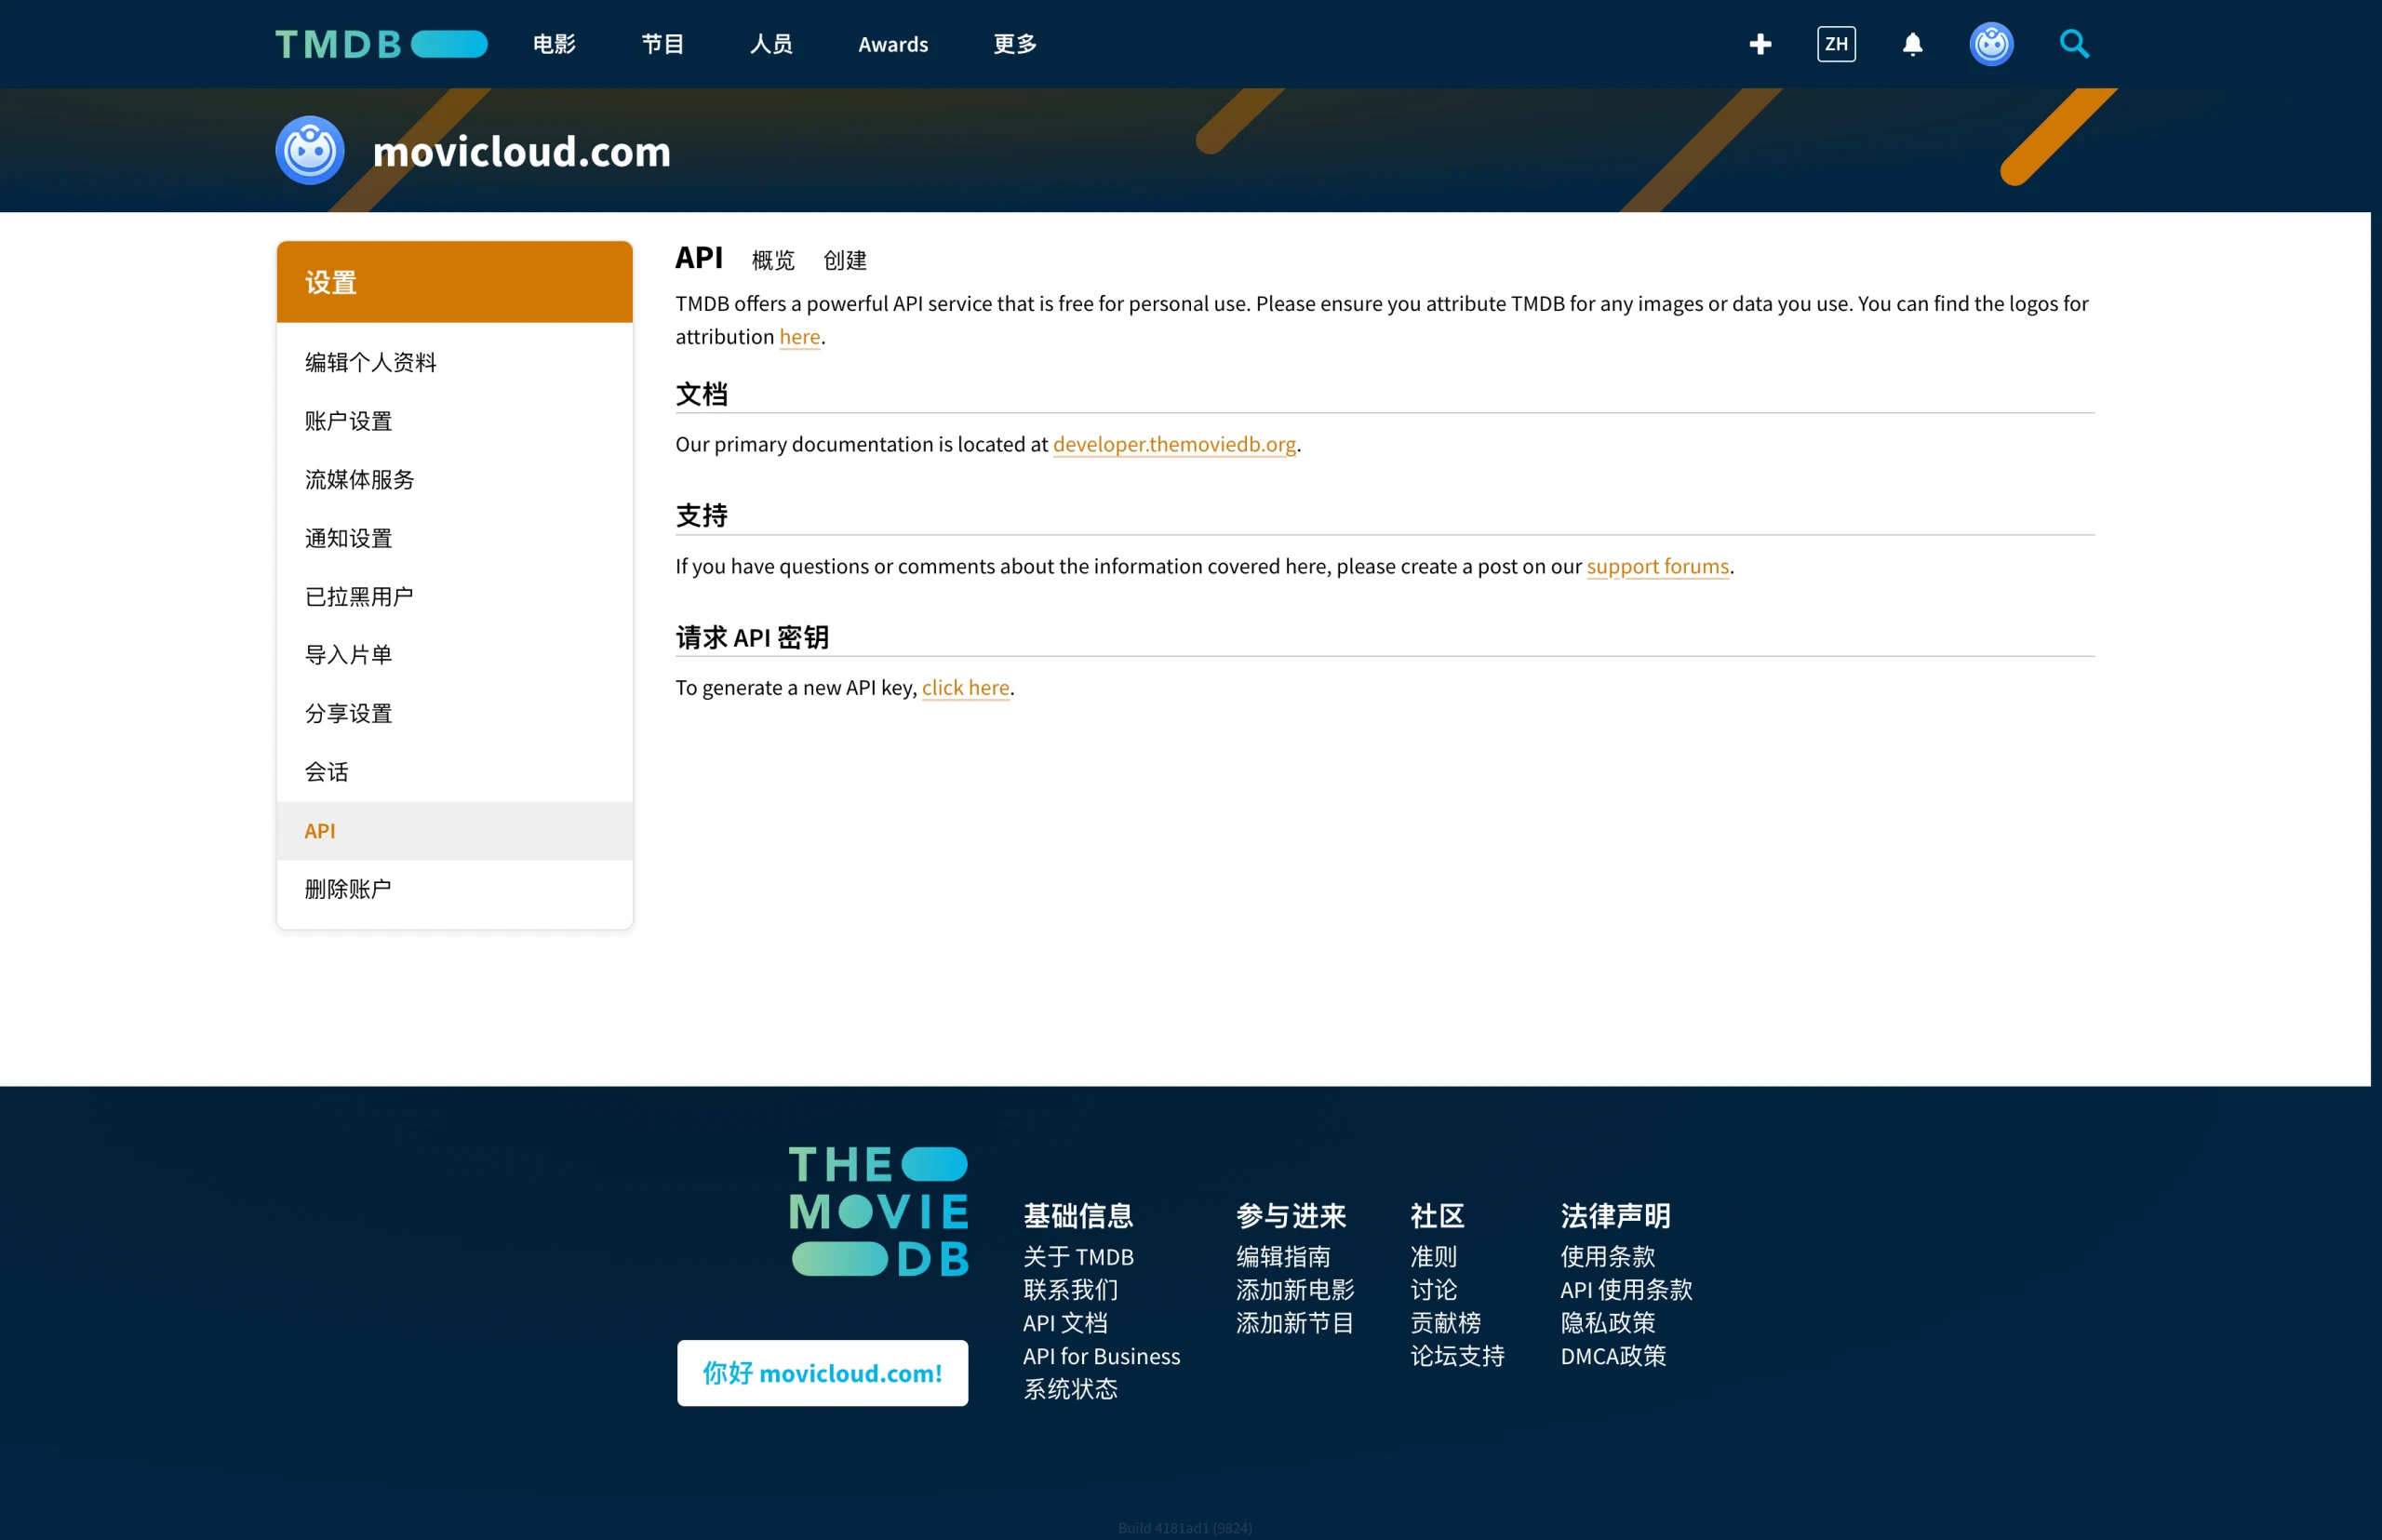Click the plus add-content icon

click(x=1760, y=44)
